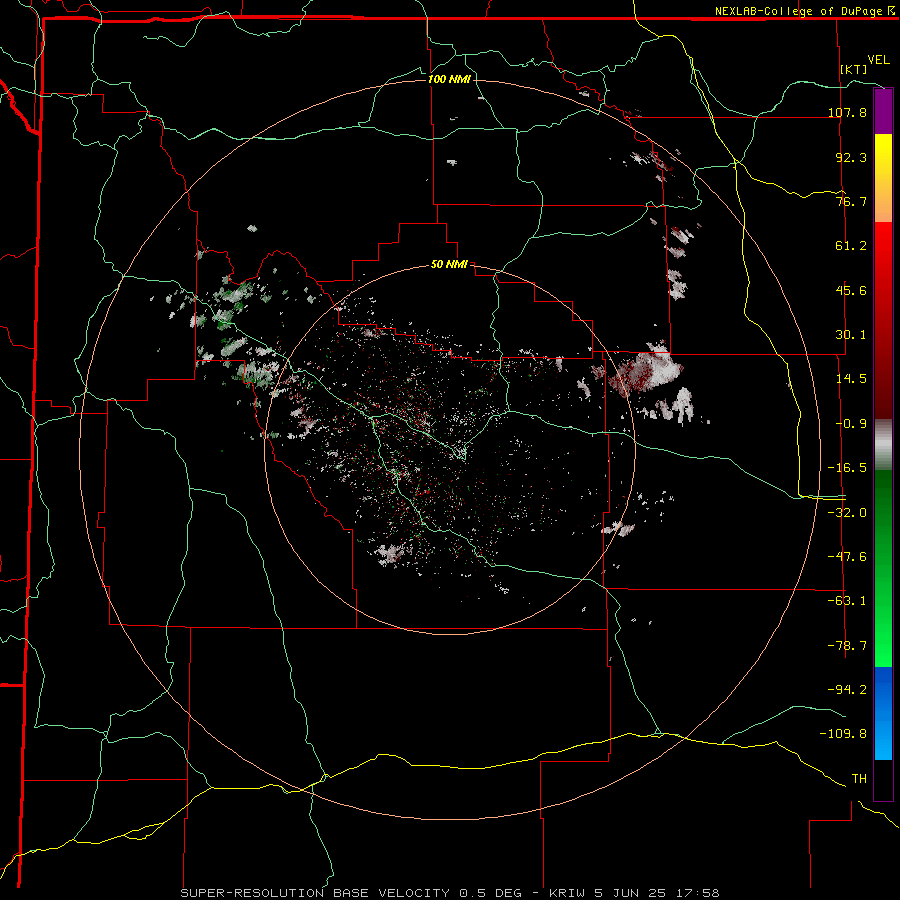The image size is (900, 900).
Task: Click the yellow segment of the color bar
Action: [x=883, y=178]
